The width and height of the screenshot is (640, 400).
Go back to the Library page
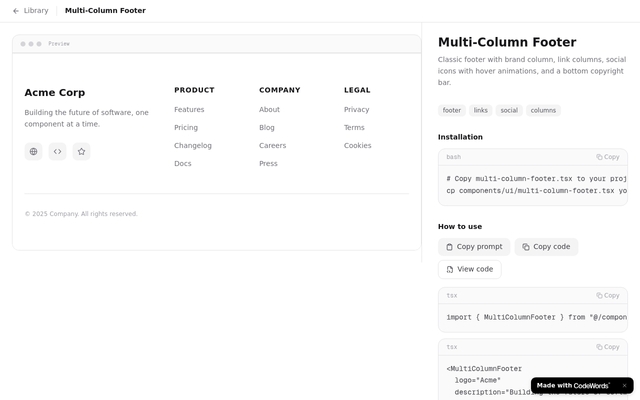point(31,11)
